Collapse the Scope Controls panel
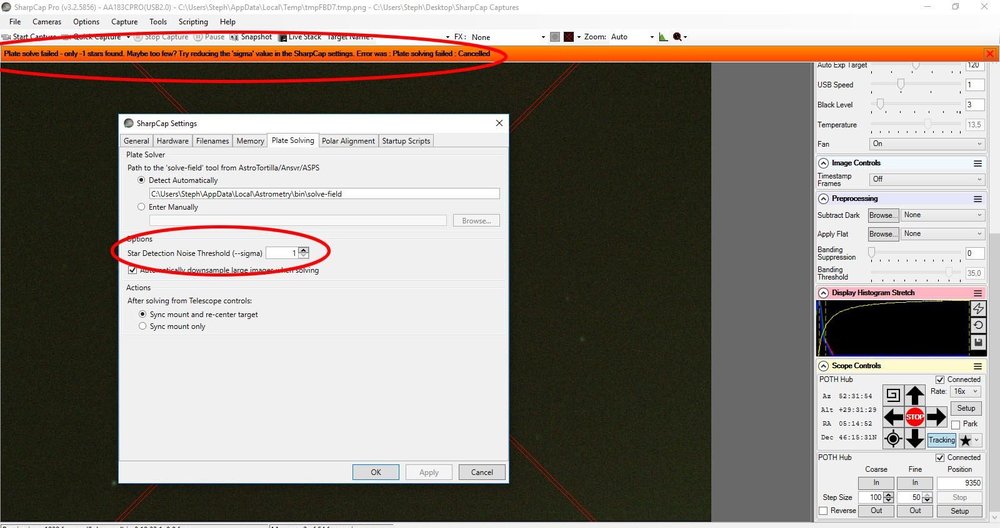The width and height of the screenshot is (1000, 528). click(x=823, y=366)
